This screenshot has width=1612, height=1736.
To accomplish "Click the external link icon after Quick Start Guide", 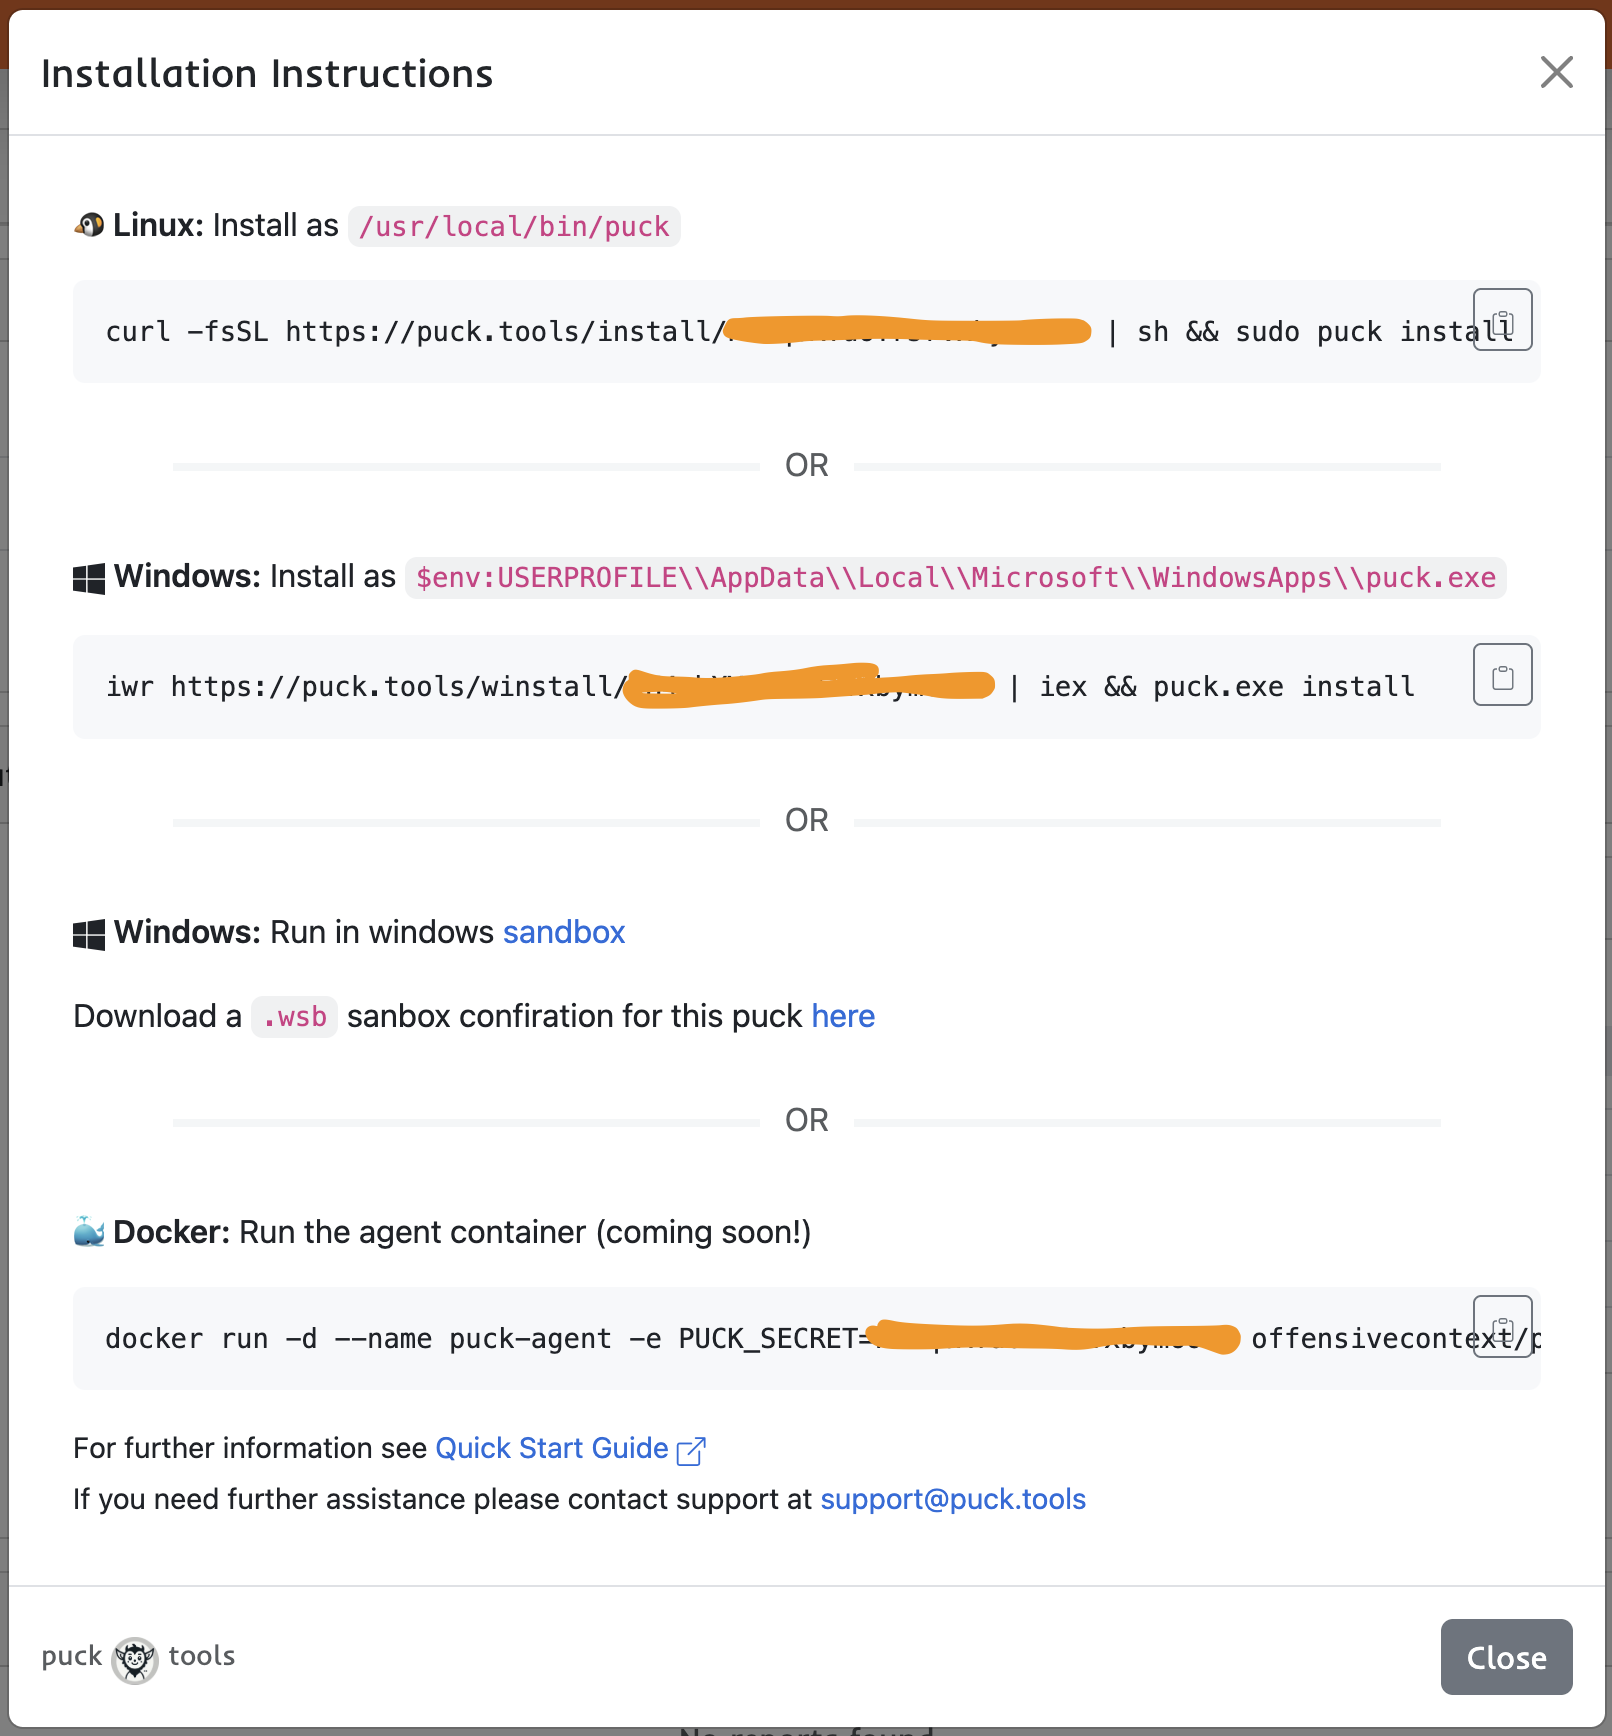I will click(x=691, y=1450).
